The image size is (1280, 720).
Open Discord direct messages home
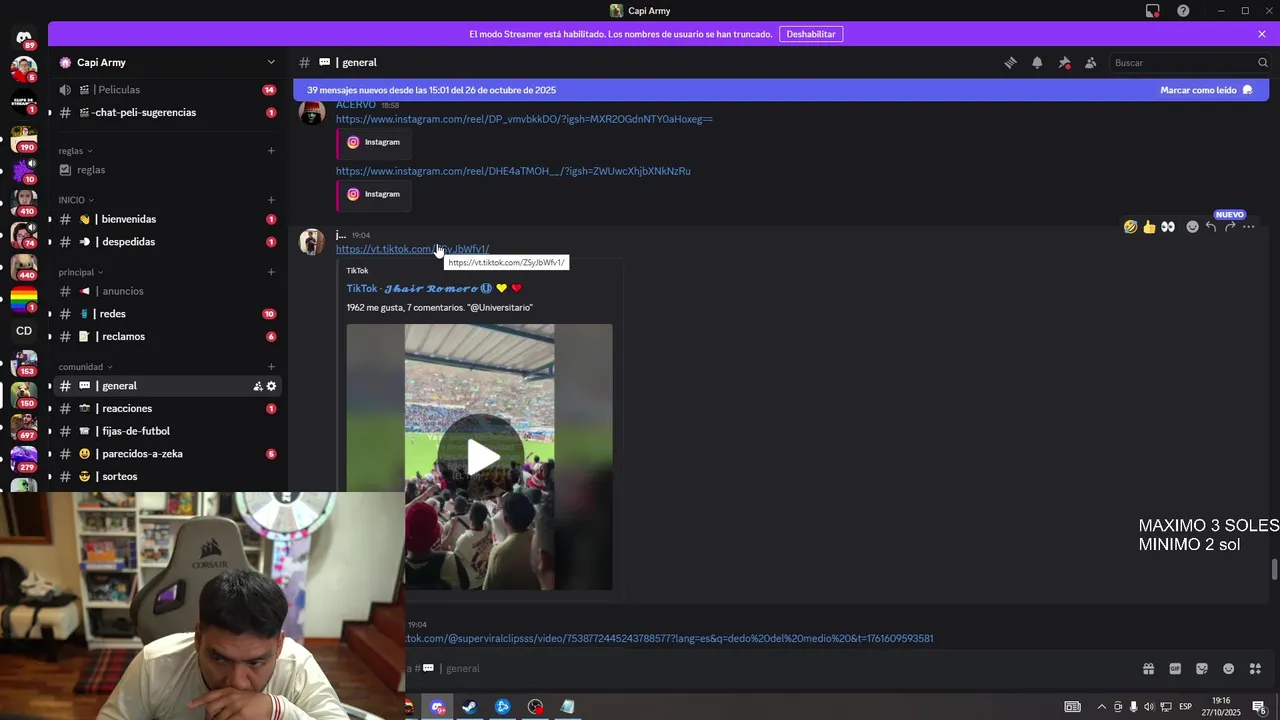tap(24, 37)
